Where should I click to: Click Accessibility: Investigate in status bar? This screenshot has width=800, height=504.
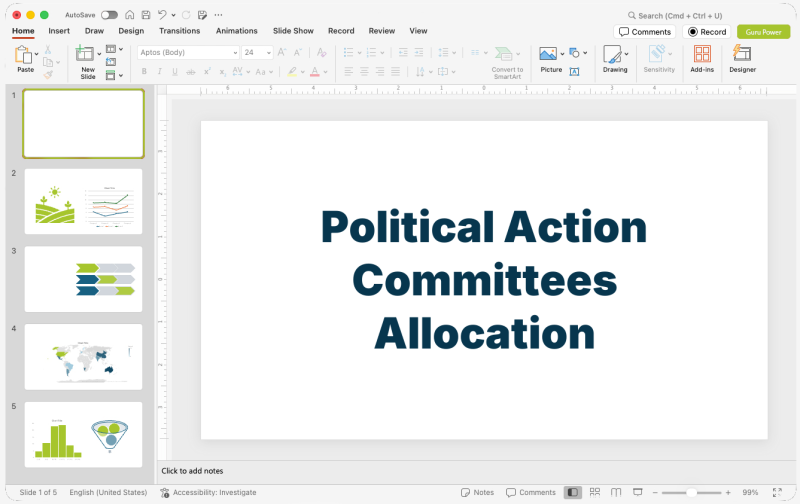click(x=208, y=492)
